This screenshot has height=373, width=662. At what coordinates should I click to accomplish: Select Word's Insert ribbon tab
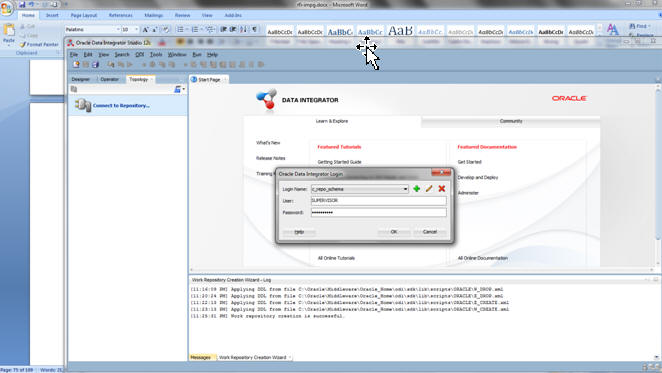[52, 15]
